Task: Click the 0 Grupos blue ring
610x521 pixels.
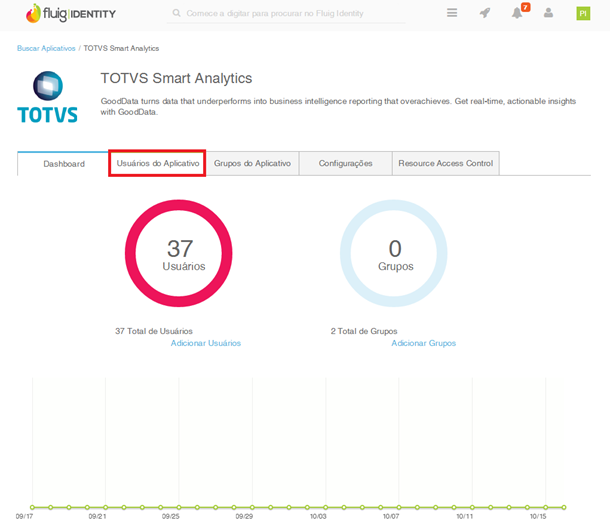Action: 394,253
